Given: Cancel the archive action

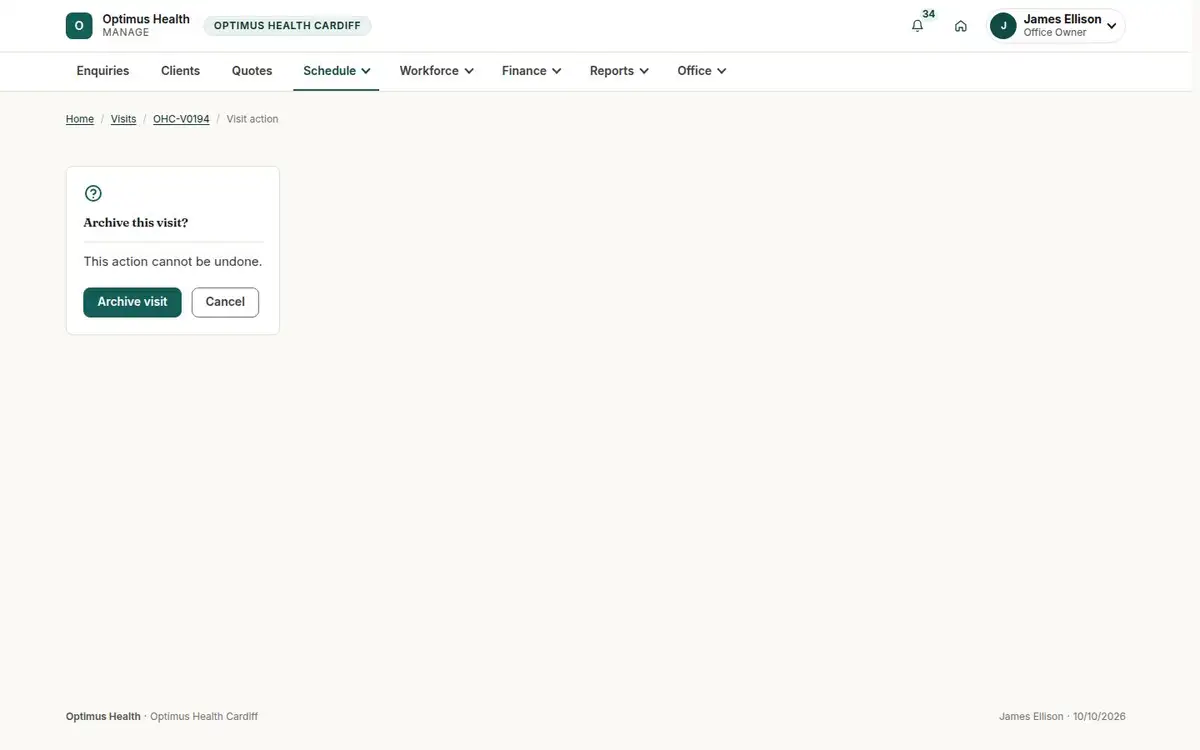Looking at the screenshot, I should 225,302.
